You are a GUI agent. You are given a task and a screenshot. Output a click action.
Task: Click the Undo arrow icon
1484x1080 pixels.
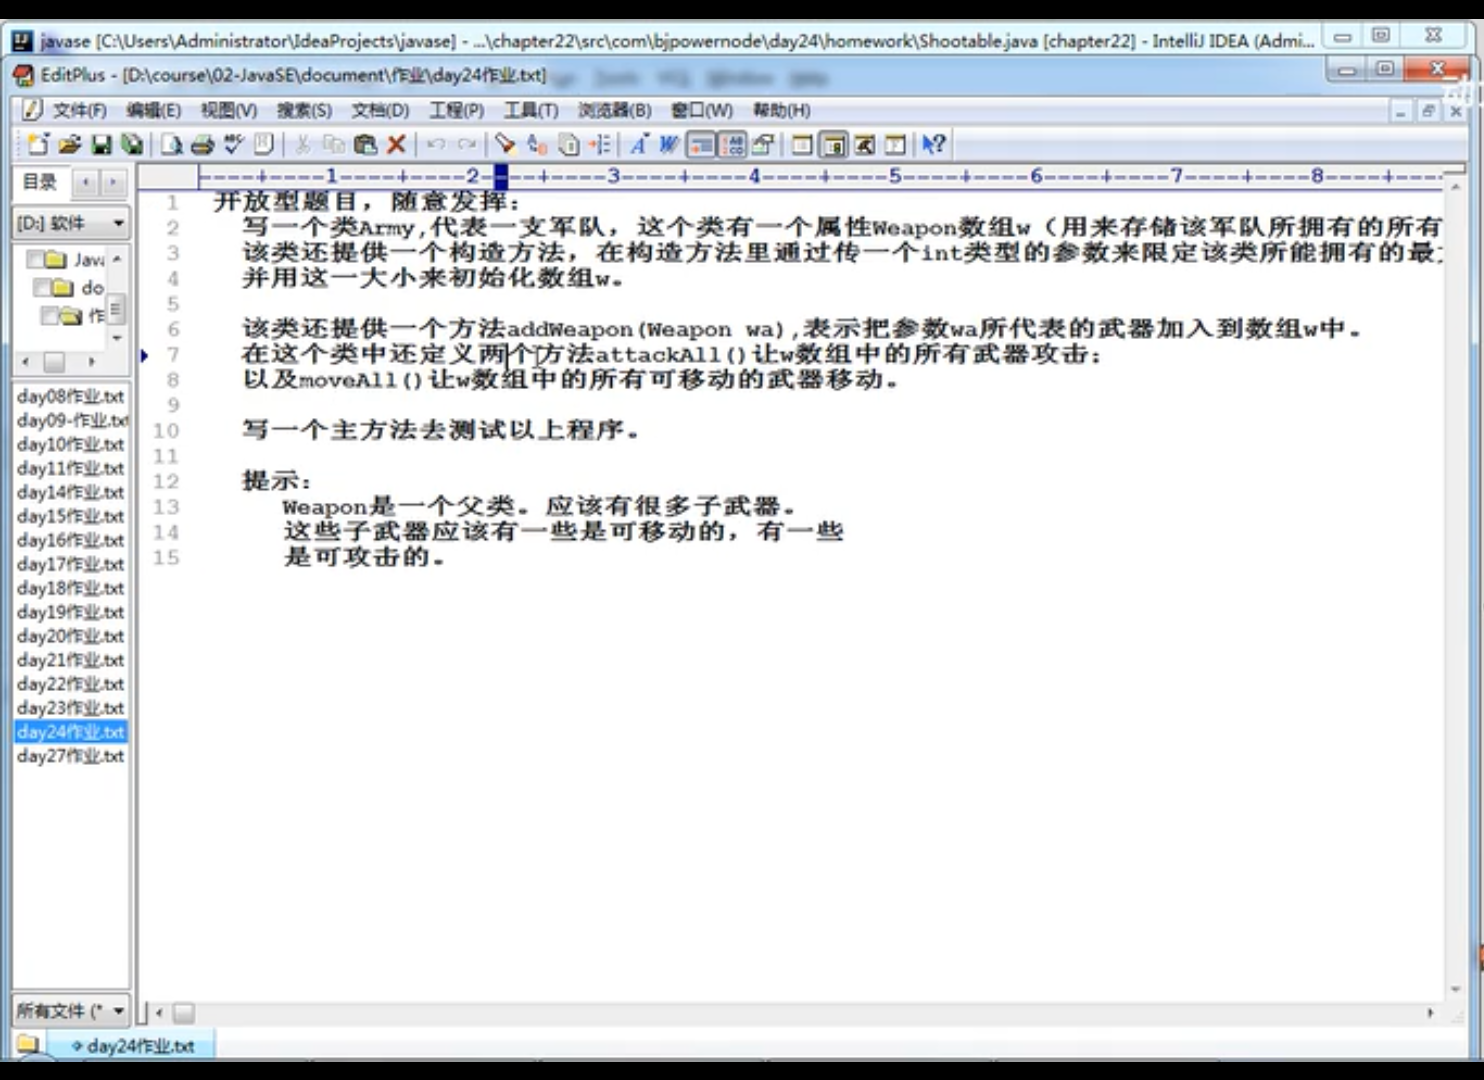tap(436, 145)
